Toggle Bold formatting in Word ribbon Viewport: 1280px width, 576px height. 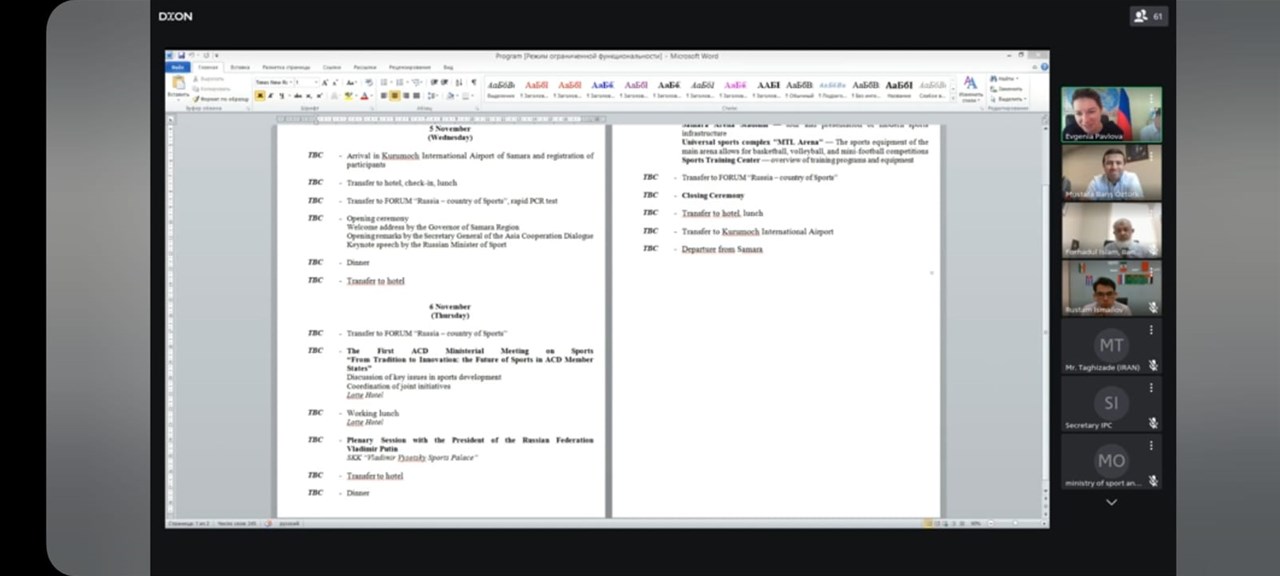pos(260,96)
